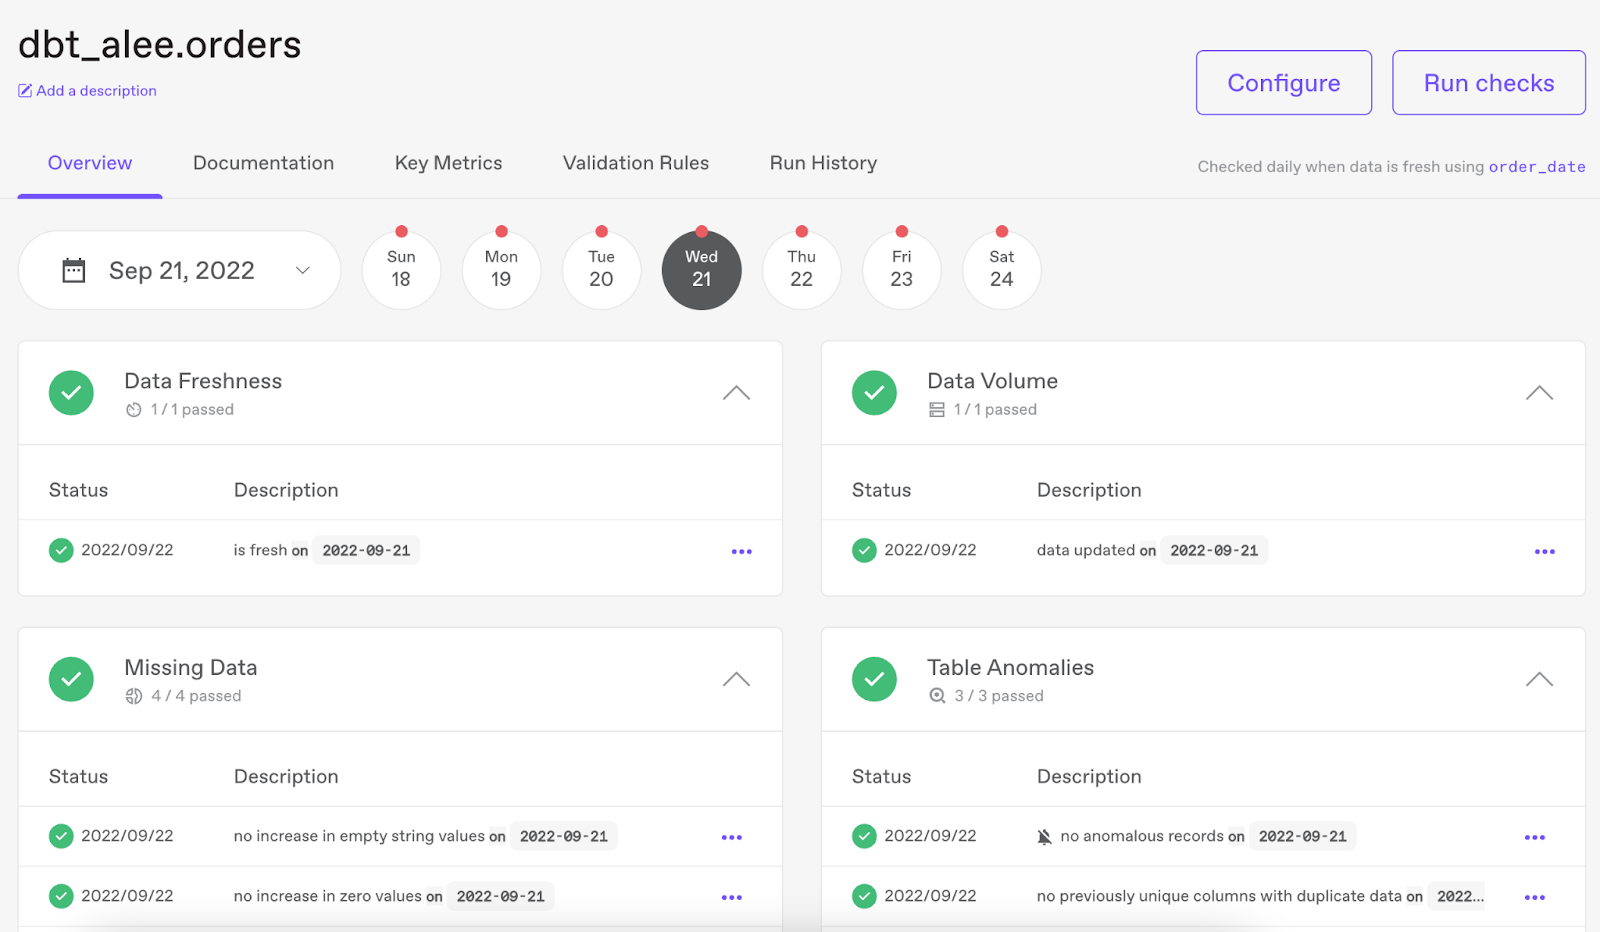Open more options for empty string values row
Viewport: 1600px width, 932px height.
coord(731,837)
